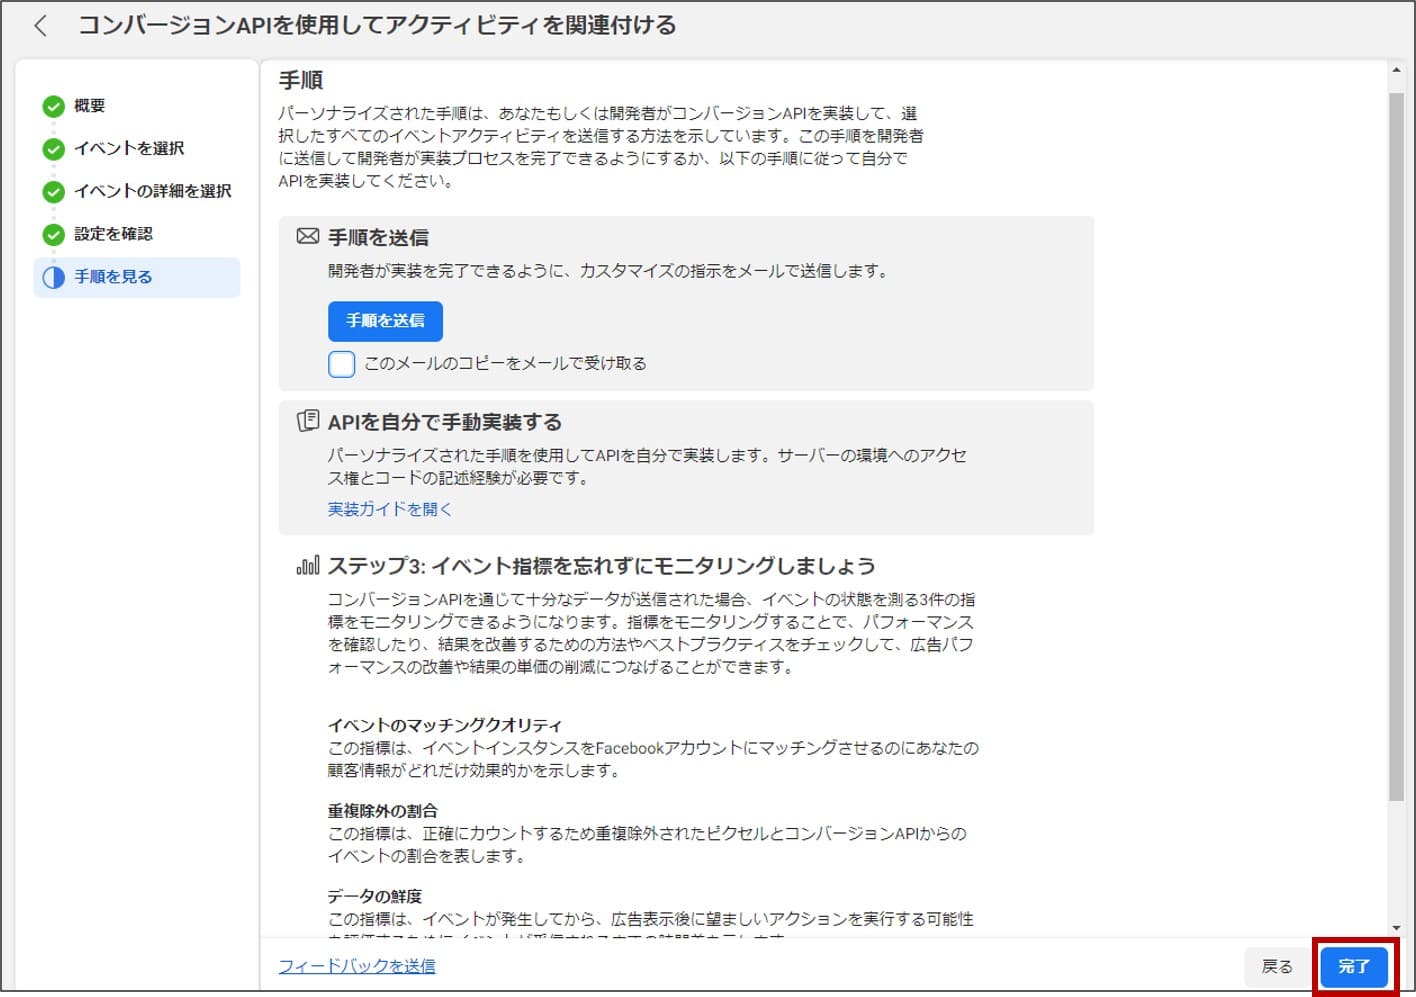Go to the 設定を確認 step
1416x997 pixels.
point(113,234)
